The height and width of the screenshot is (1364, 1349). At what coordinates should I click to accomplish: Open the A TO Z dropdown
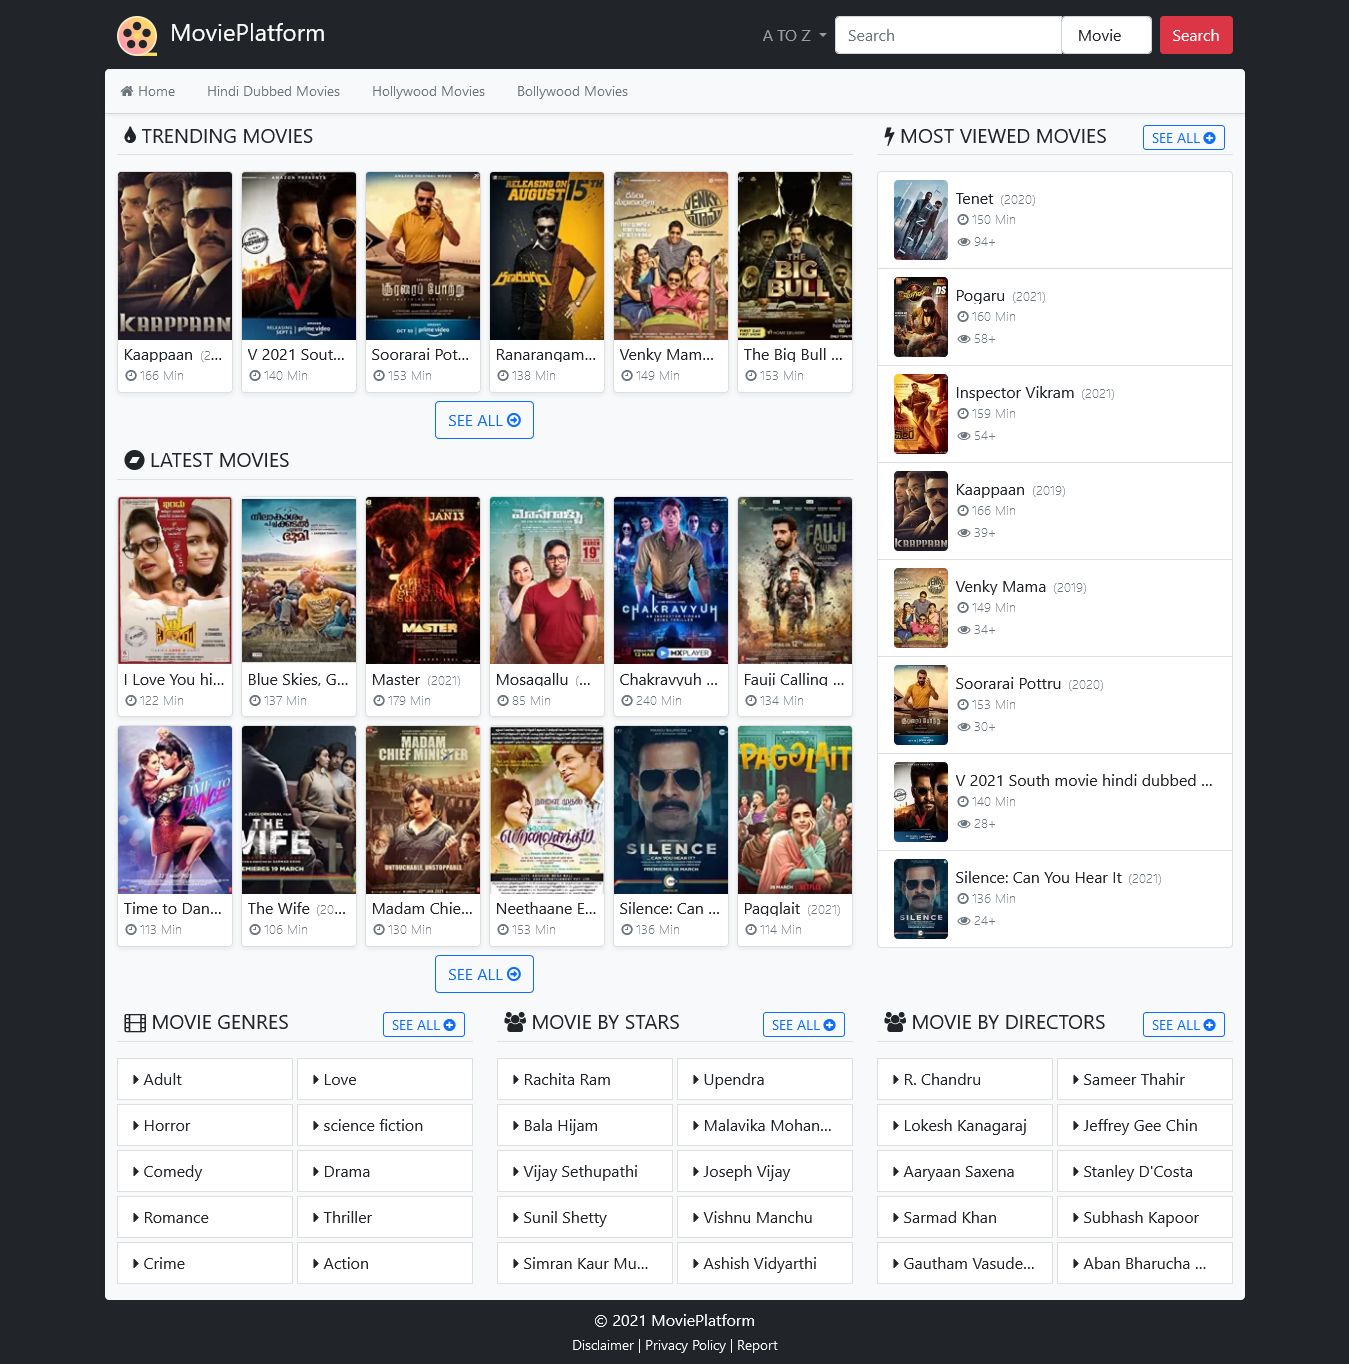point(794,35)
